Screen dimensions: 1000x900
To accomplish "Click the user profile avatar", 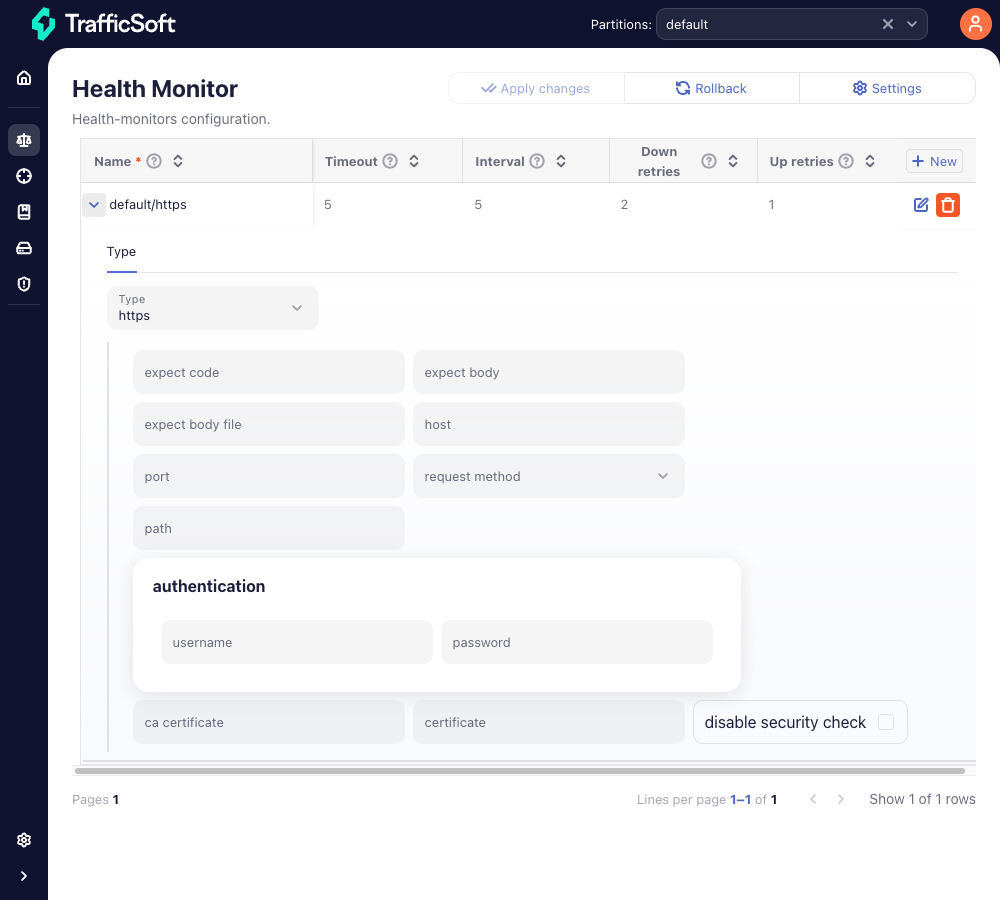I will (x=975, y=24).
